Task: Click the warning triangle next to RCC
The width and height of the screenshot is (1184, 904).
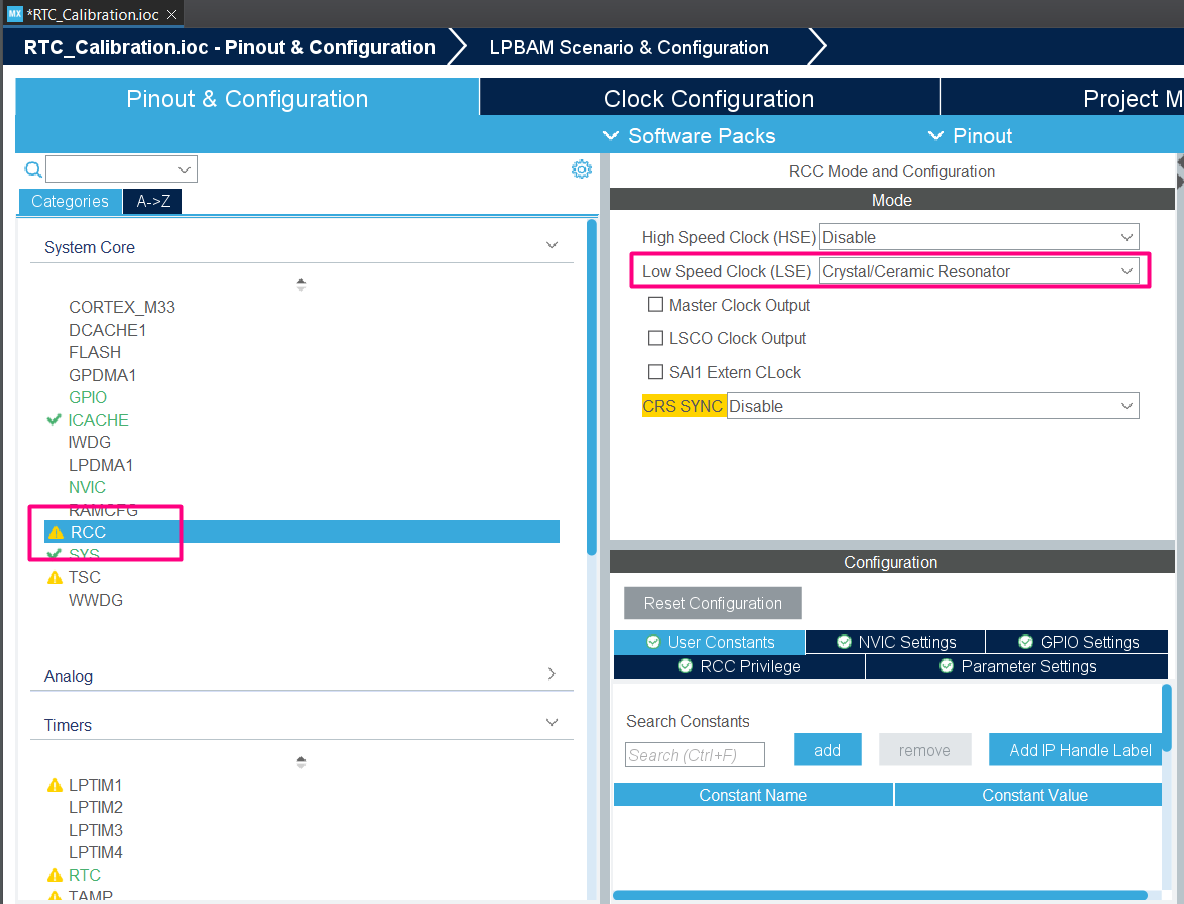Action: pos(55,532)
